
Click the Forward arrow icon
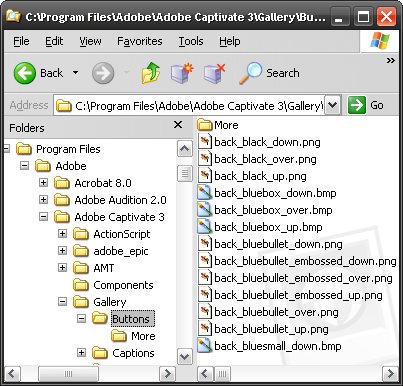pyautogui.click(x=103, y=73)
